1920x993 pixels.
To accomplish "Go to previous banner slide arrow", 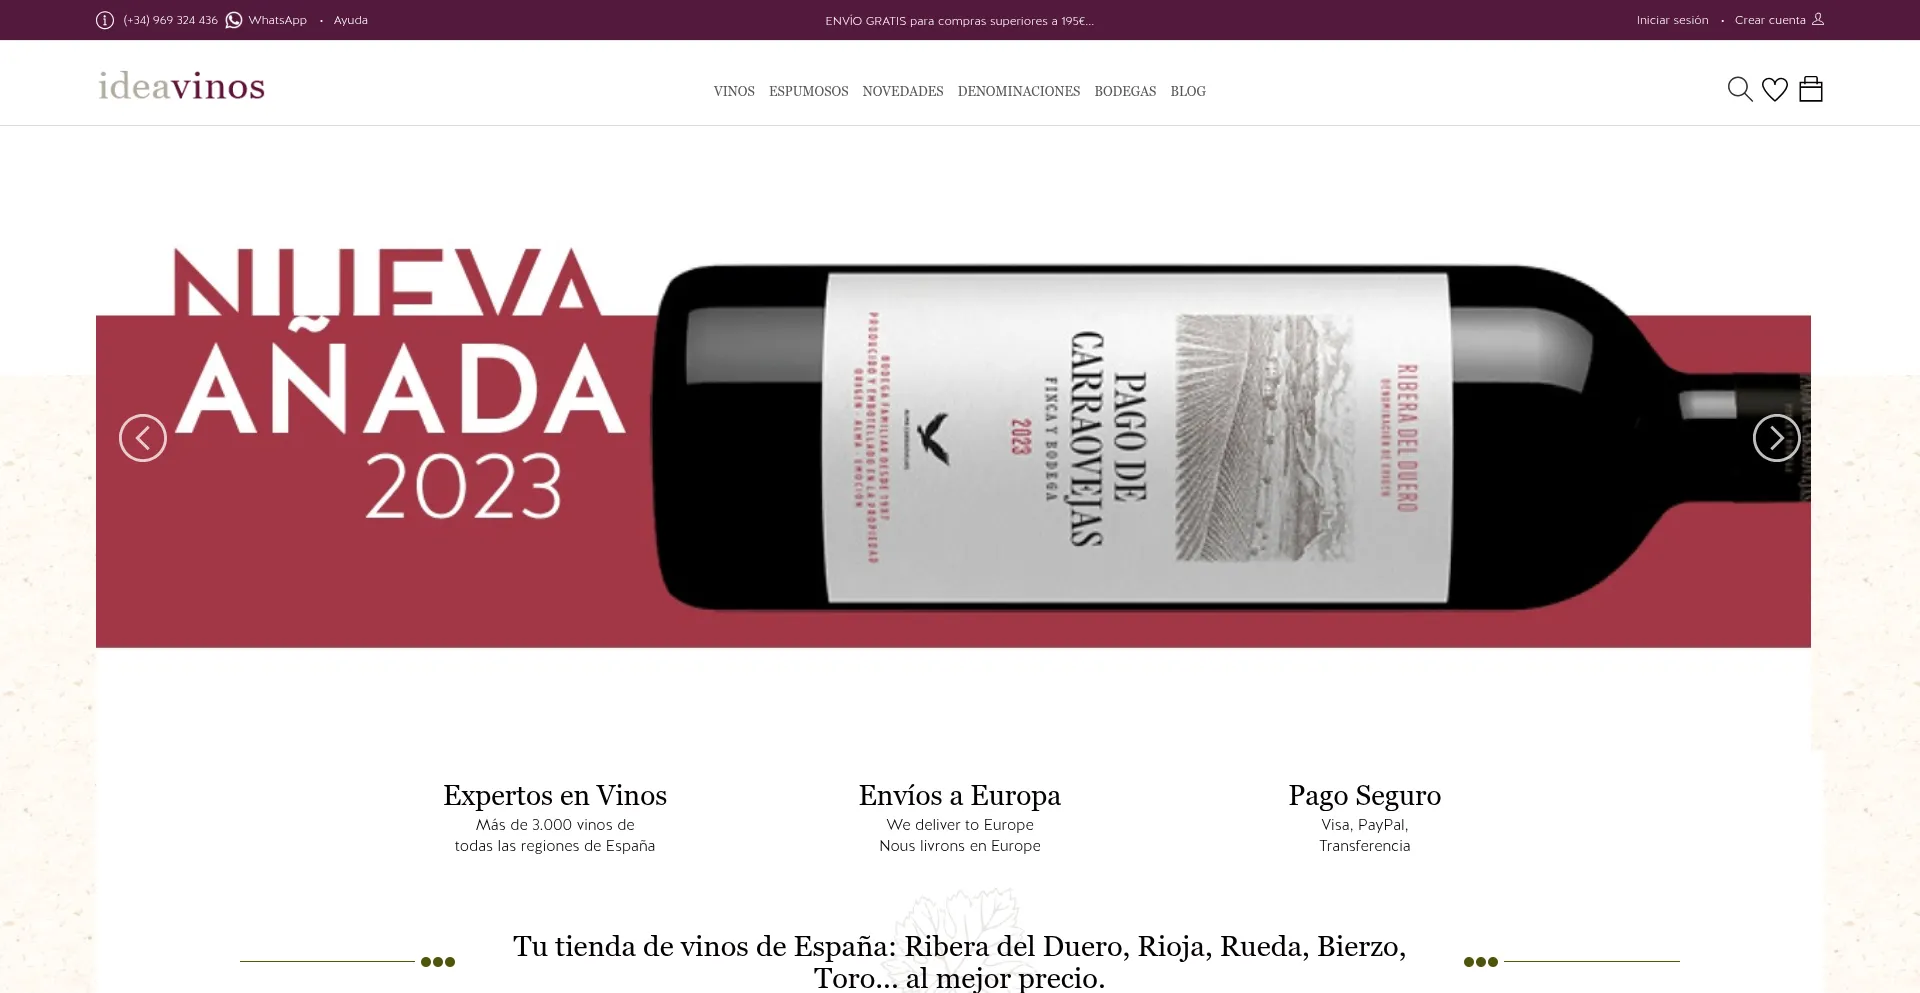I will (x=143, y=438).
